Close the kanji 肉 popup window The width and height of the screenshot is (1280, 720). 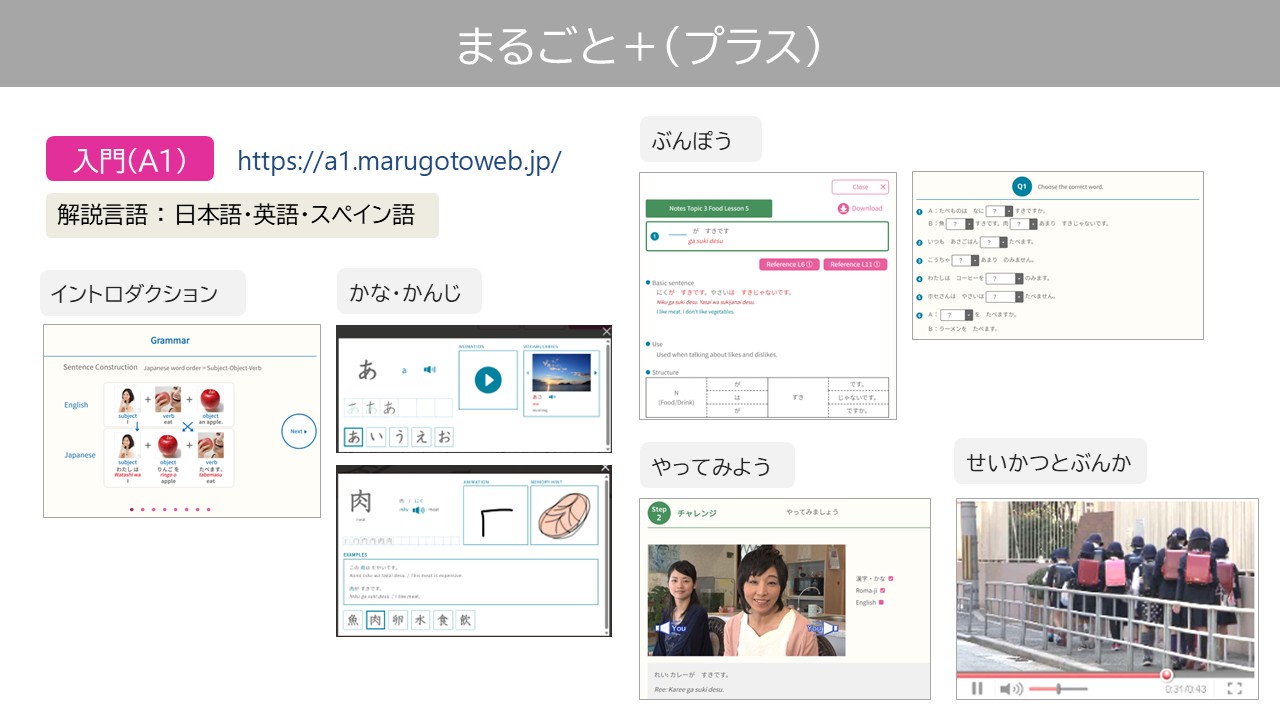[605, 469]
